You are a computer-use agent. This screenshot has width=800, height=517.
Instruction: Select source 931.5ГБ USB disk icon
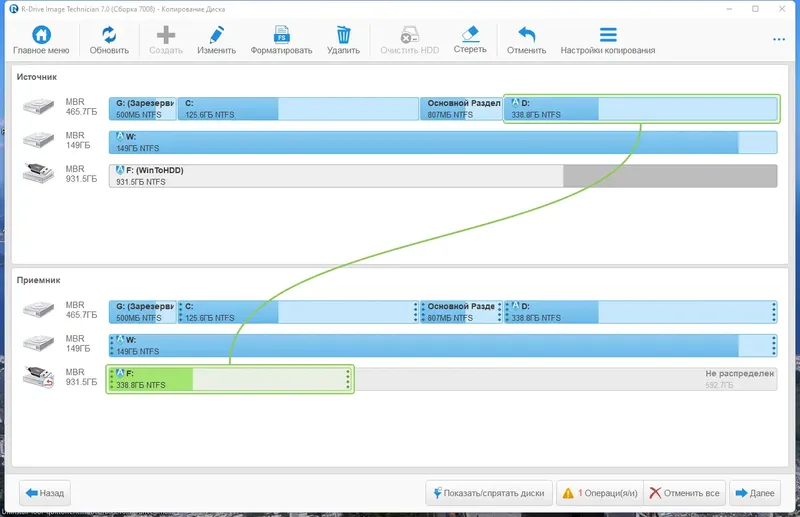38,174
